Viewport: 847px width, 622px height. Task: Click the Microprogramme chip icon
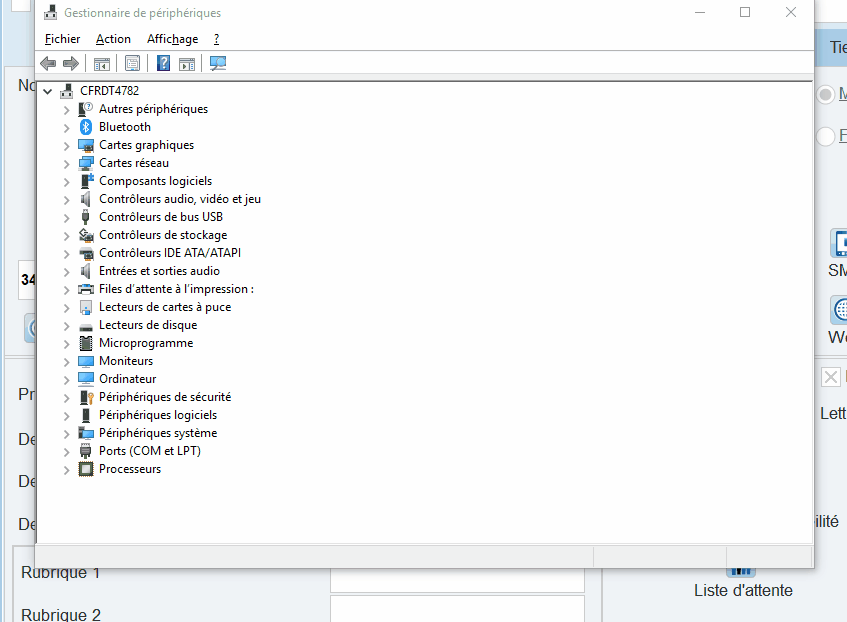(x=86, y=343)
